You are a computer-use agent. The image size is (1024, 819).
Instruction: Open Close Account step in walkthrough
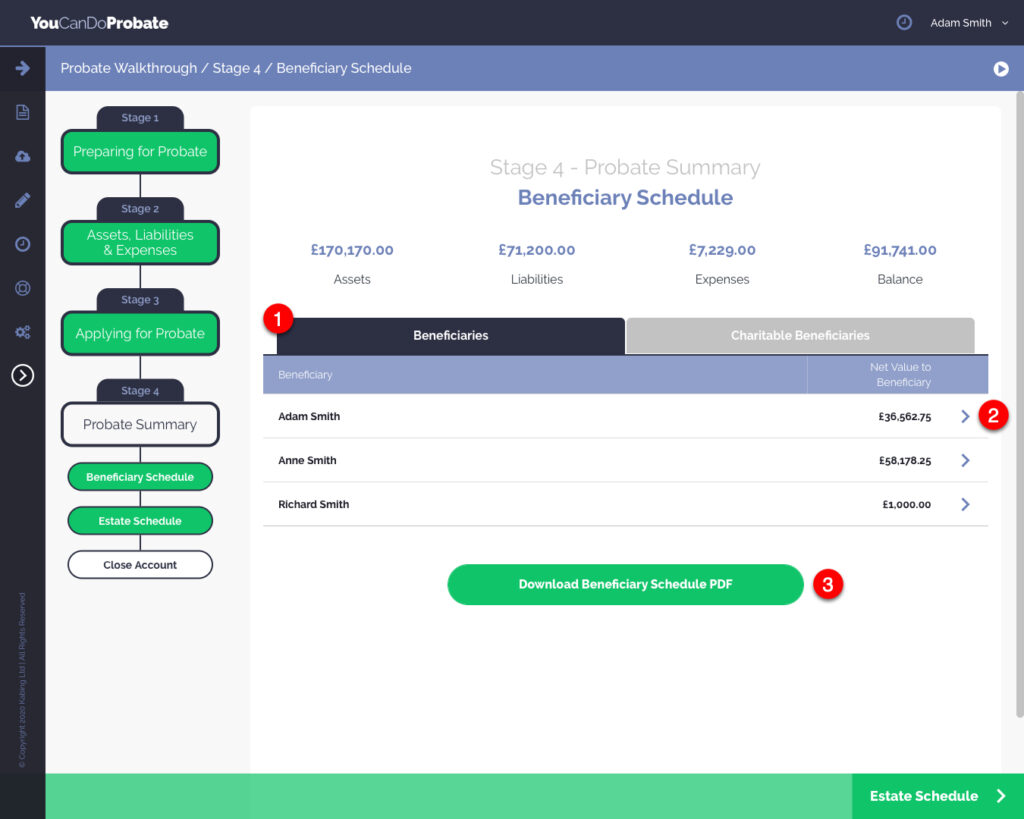click(x=140, y=565)
